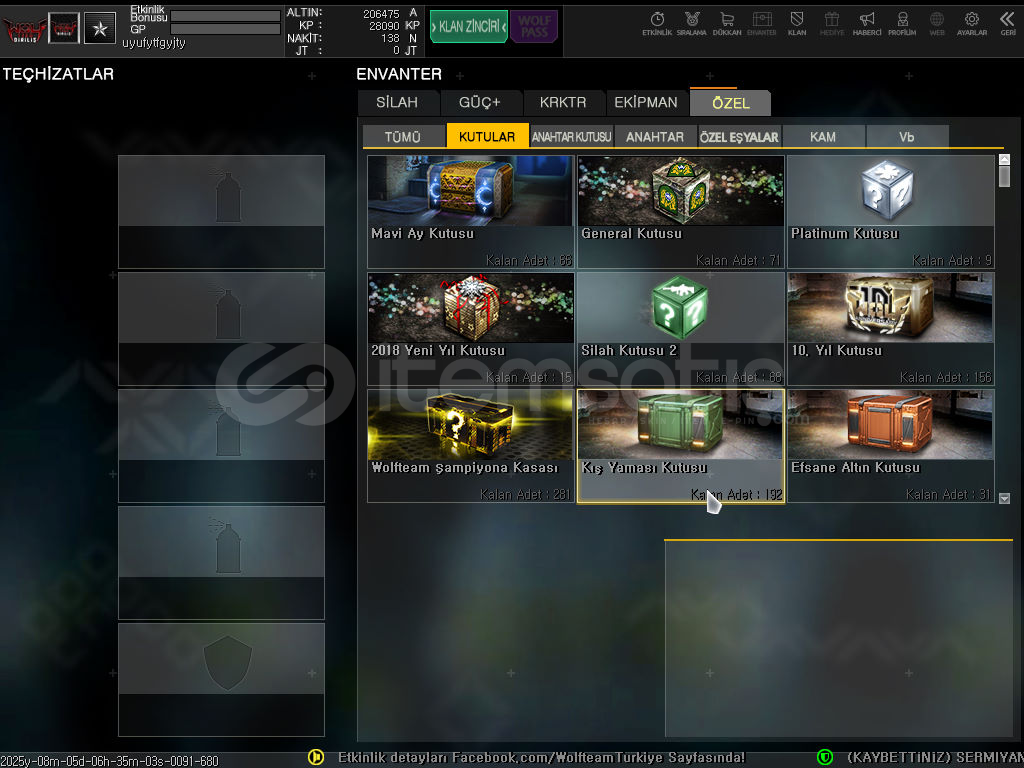Select the Mavi Ay Kutusu box
Viewport: 1024px width, 768px height.
pos(471,212)
